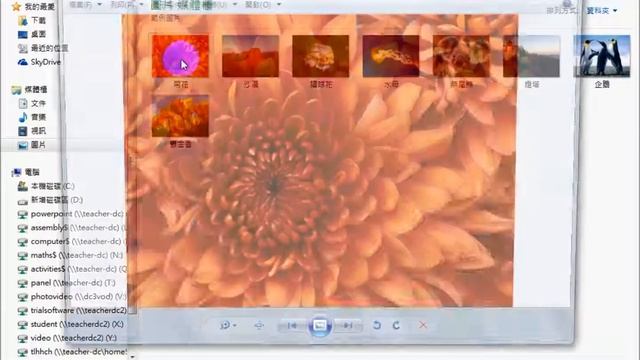The image size is (640, 360).
Task: Click the 我的最愛 favorites star icon
Action: pos(16,7)
